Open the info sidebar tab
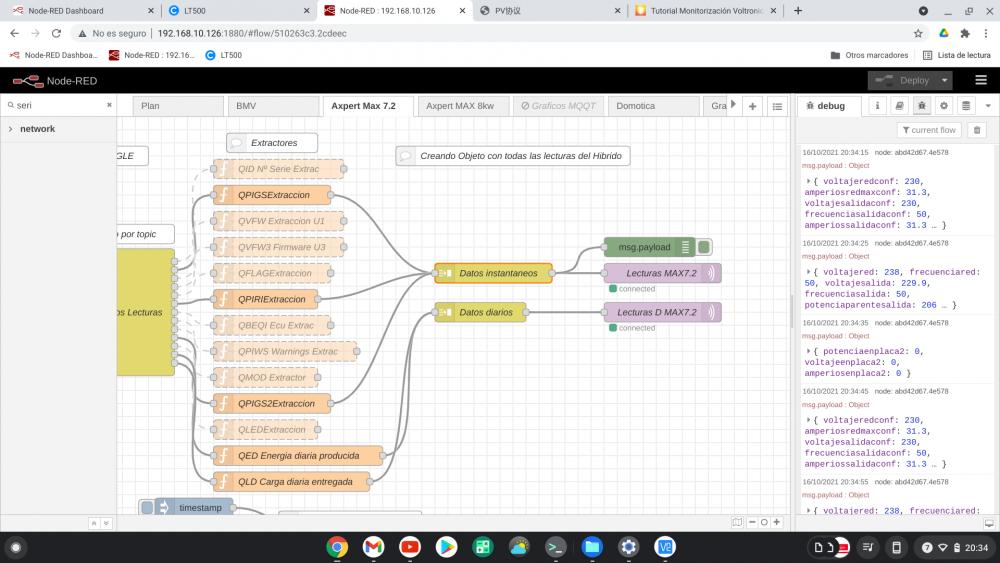This screenshot has width=1000, height=563. tap(877, 106)
